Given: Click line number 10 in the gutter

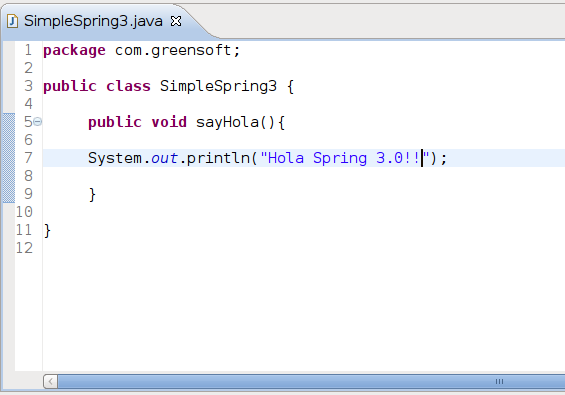Looking at the screenshot, I should pyautogui.click(x=24, y=212).
